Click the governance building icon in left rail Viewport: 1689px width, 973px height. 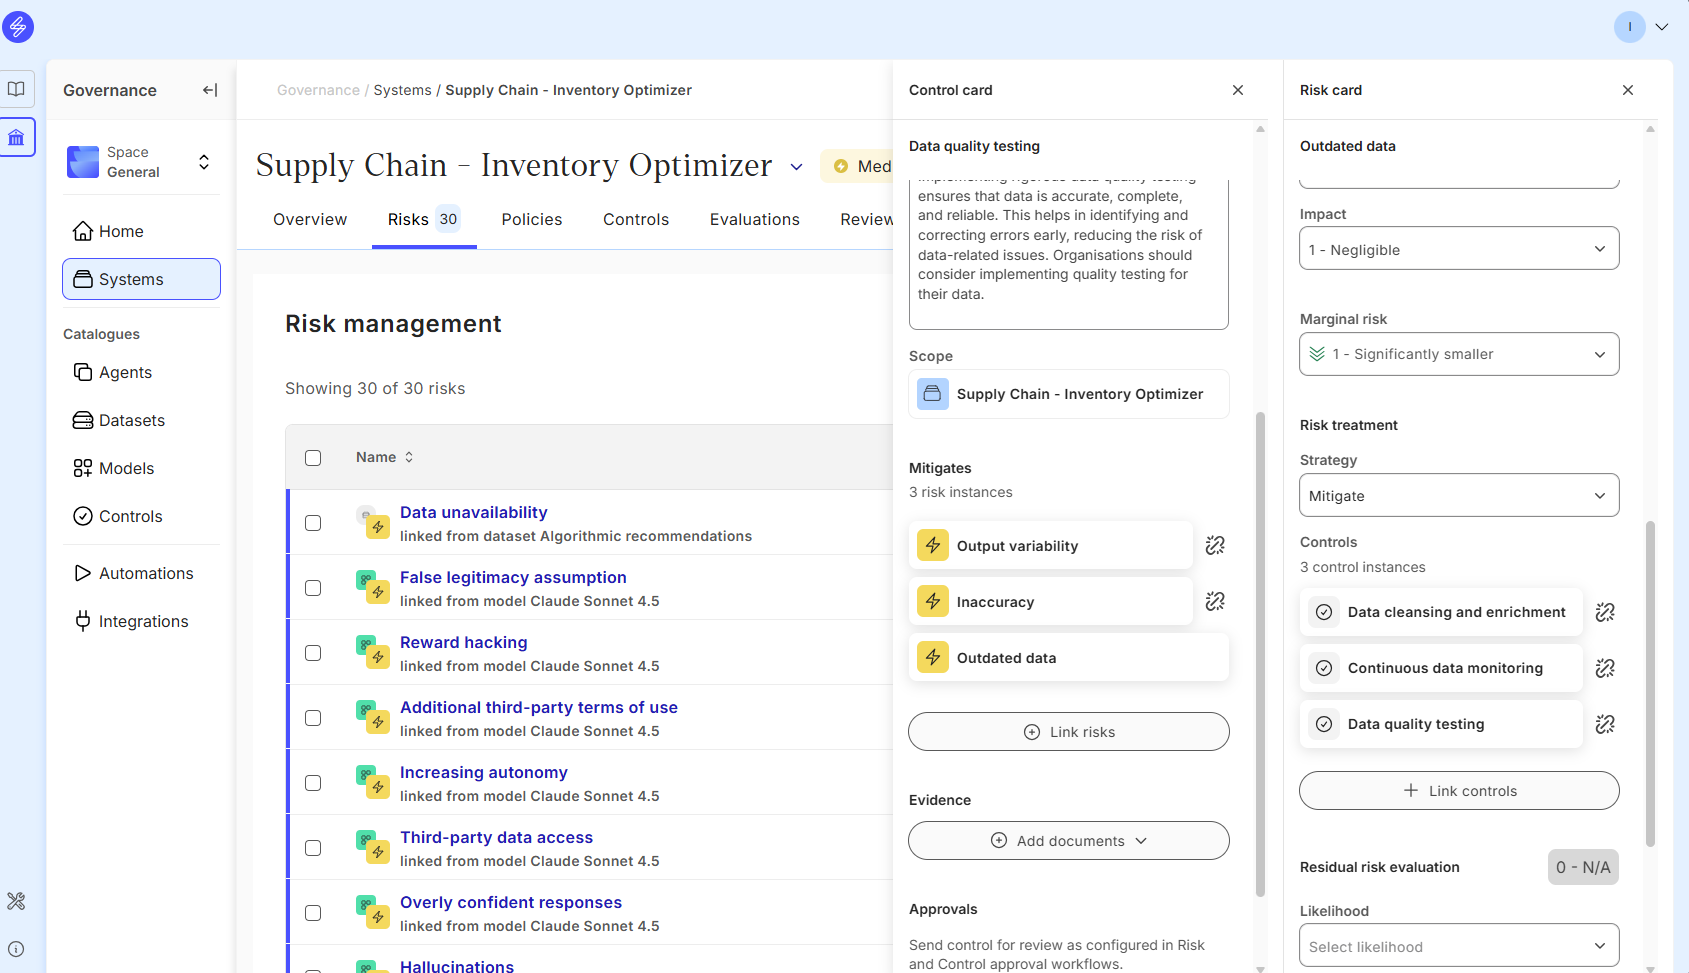coord(17,138)
